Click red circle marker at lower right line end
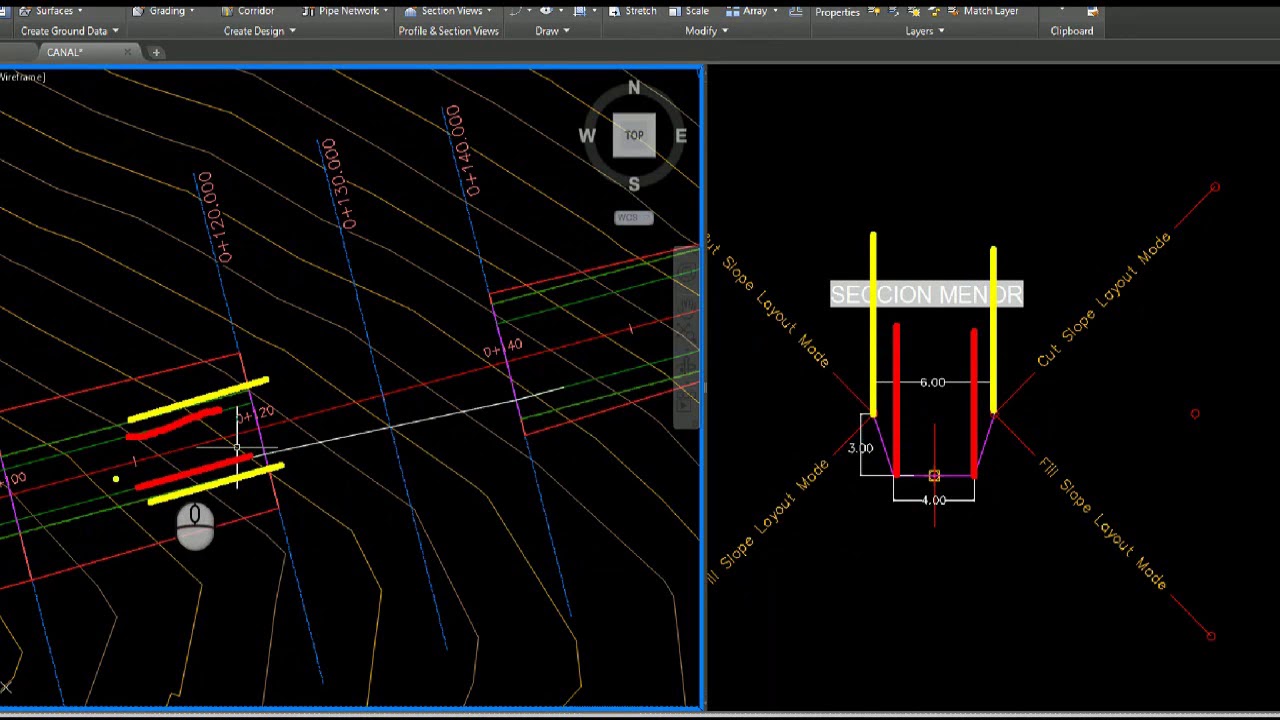This screenshot has width=1280, height=720. coord(1211,635)
